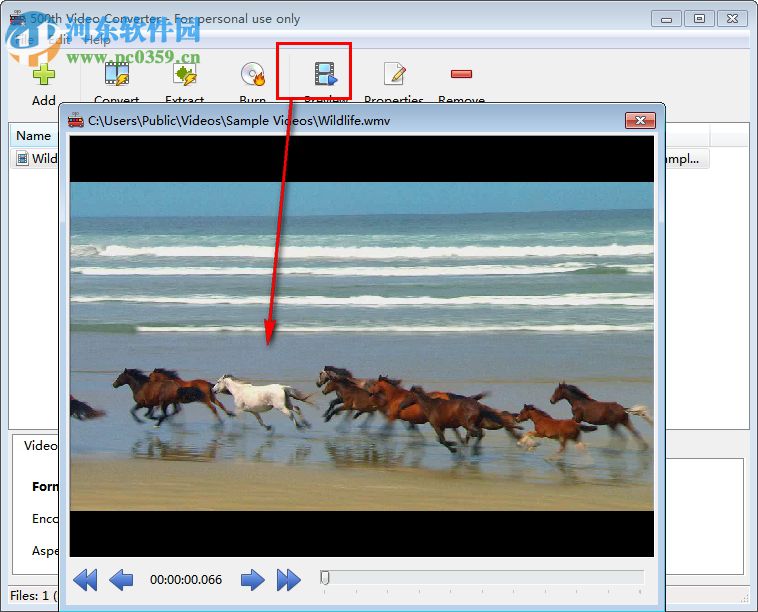Click the horses video preview frame

point(362,346)
